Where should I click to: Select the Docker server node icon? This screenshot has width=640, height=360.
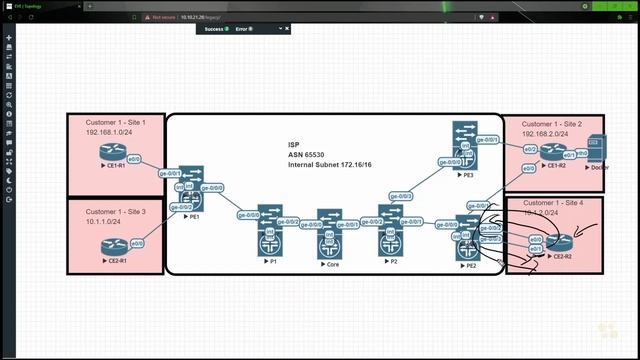pyautogui.click(x=597, y=149)
